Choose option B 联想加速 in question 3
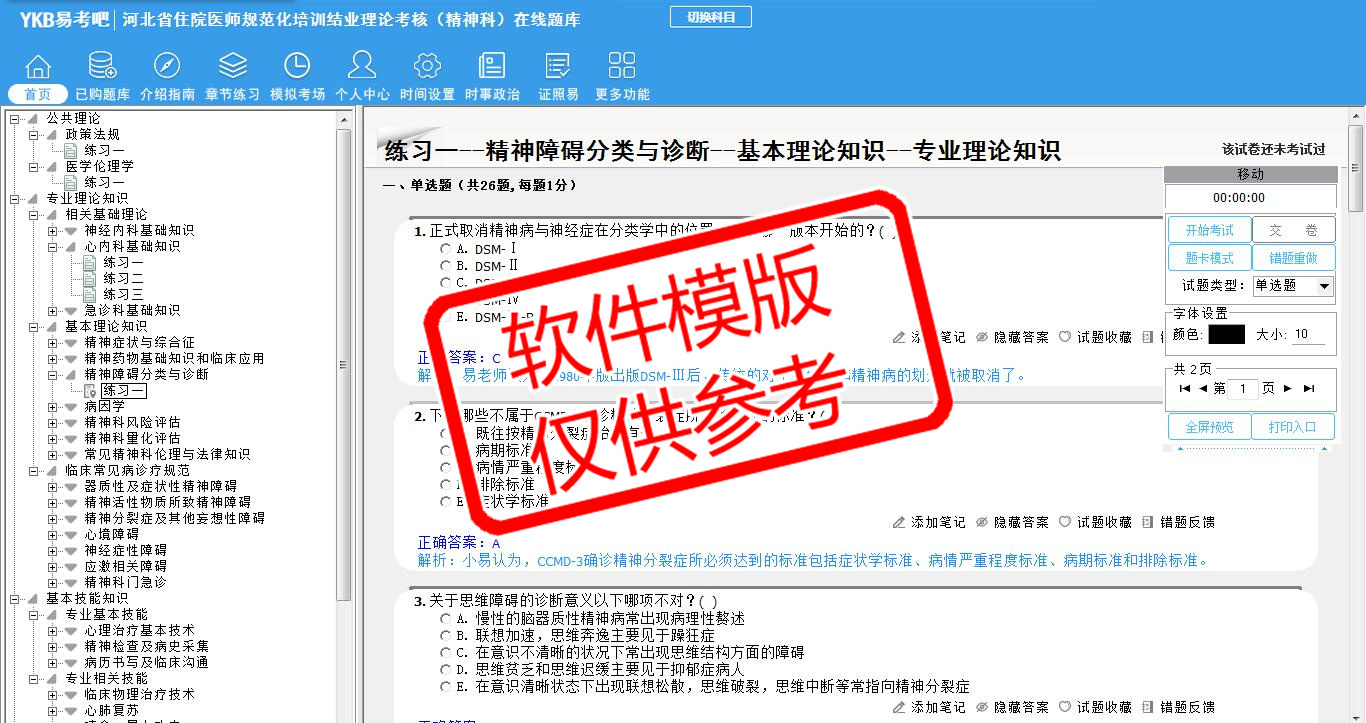 446,636
